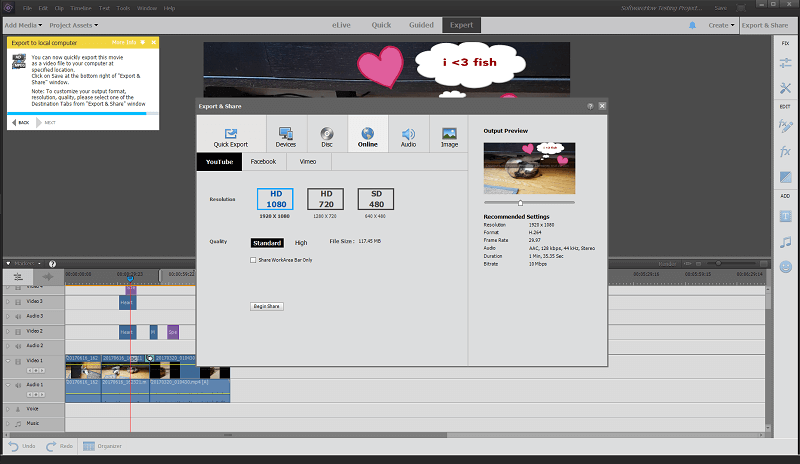Select Quick Export destination icon
The image size is (800, 464).
pyautogui.click(x=231, y=134)
